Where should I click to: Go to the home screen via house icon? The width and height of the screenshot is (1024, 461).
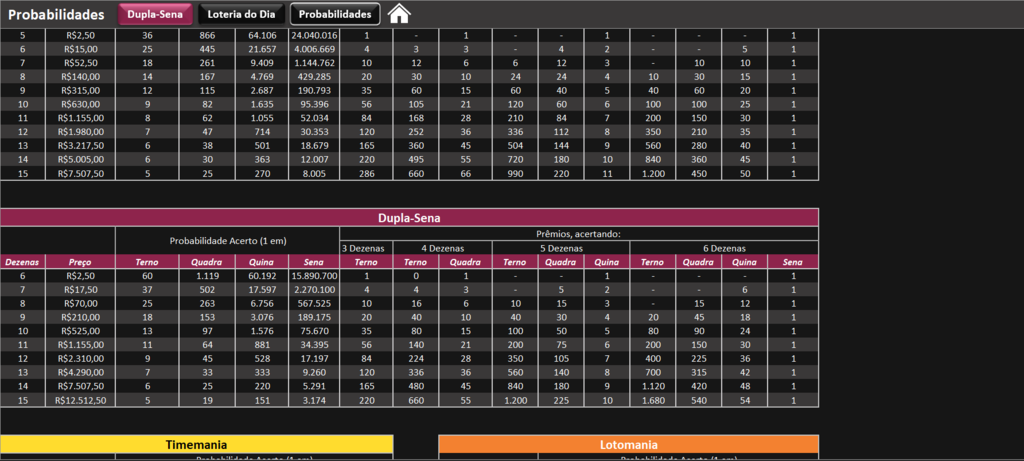coord(399,14)
